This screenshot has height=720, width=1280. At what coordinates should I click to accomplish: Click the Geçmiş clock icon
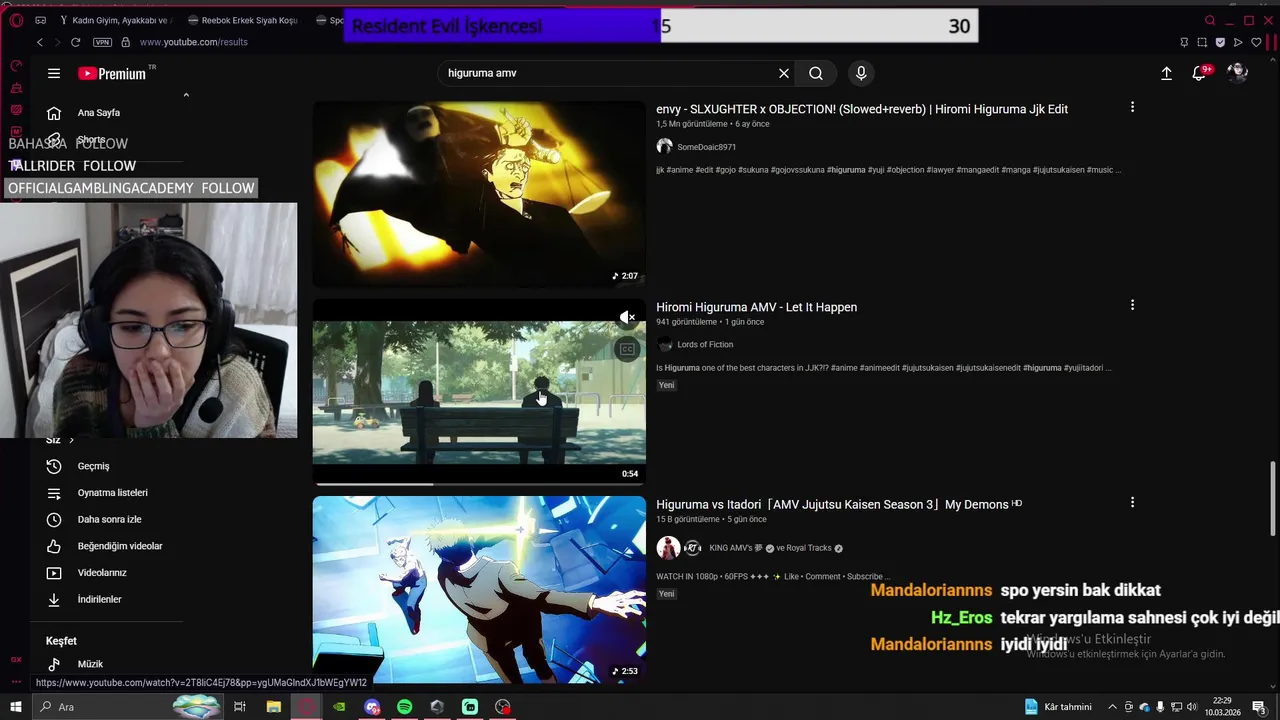(54, 466)
